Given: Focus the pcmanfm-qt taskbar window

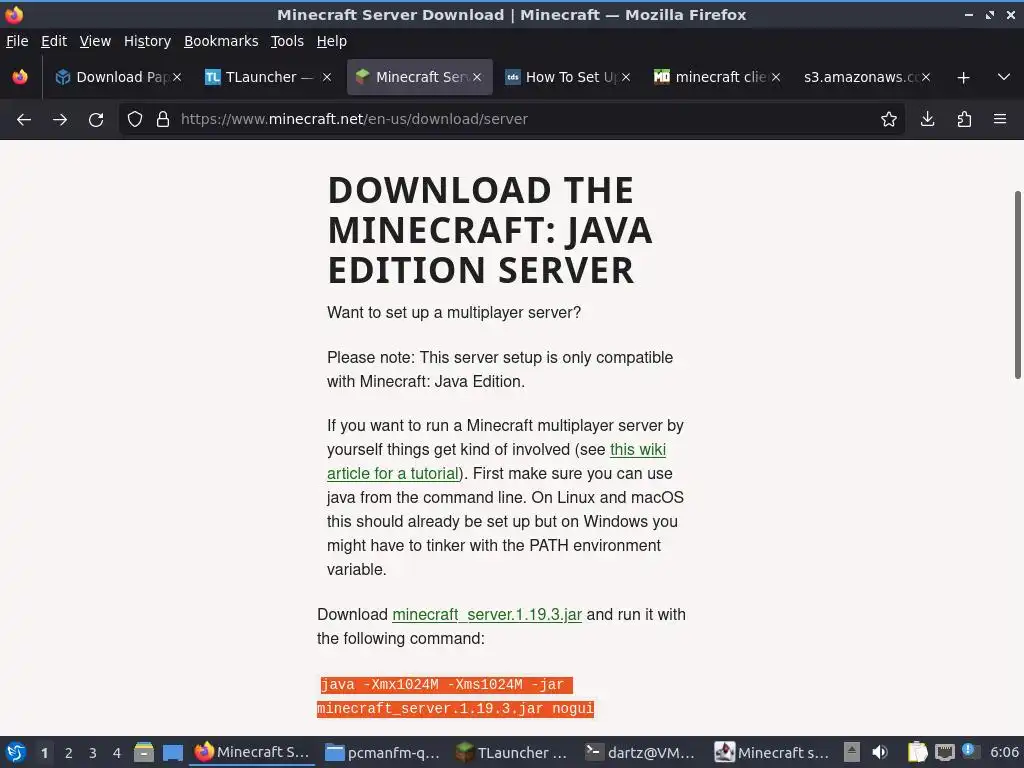Looking at the screenshot, I should click(x=383, y=752).
